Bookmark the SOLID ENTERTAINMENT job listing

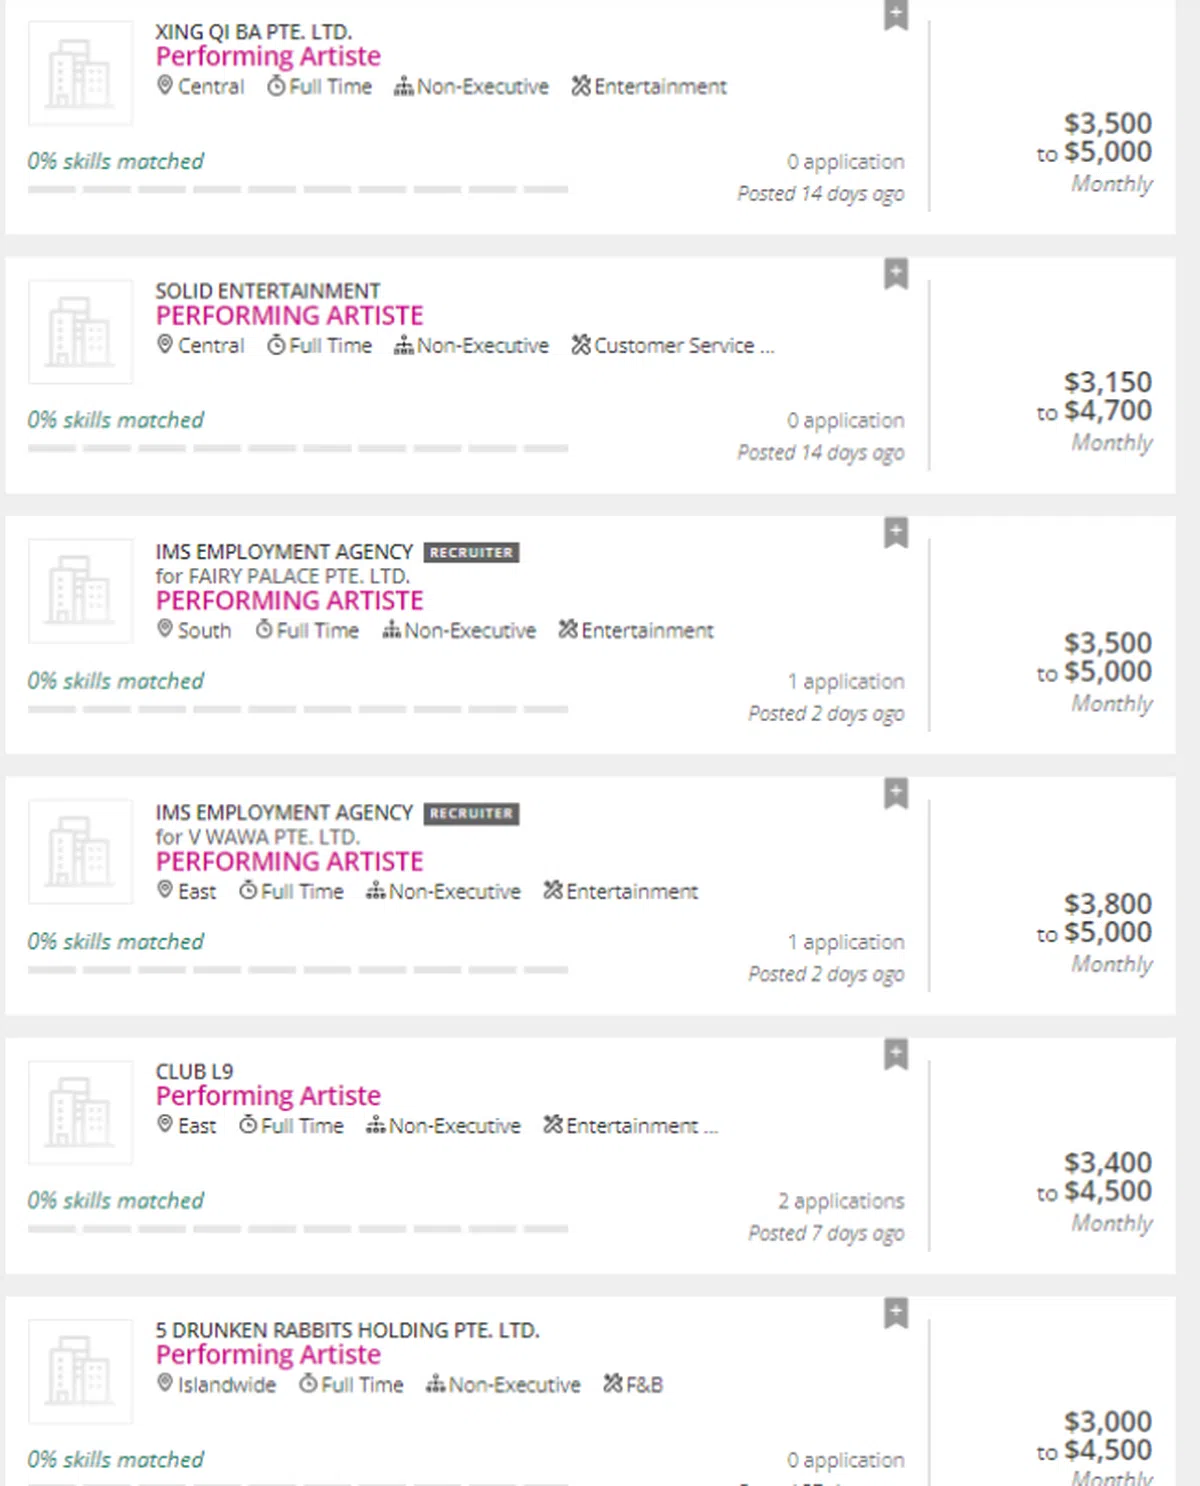[896, 273]
